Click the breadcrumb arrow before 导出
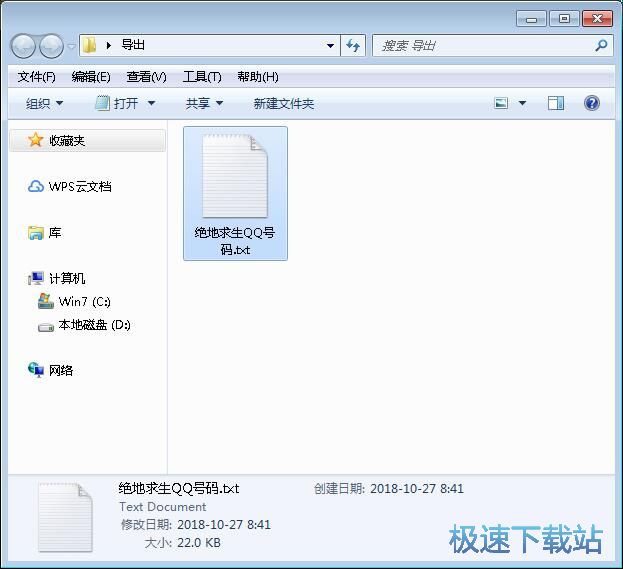 tap(108, 45)
